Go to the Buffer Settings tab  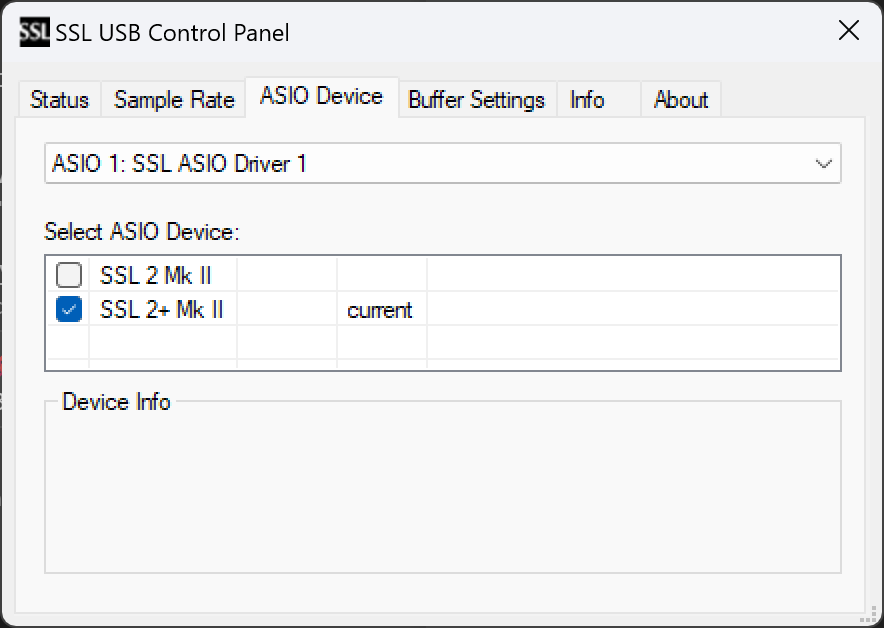(477, 100)
